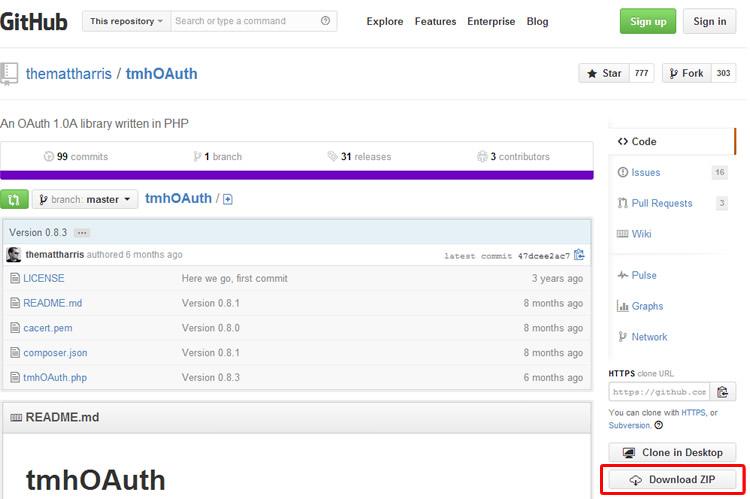Click Clone in Desktop button
This screenshot has width=750, height=499.
point(672,453)
